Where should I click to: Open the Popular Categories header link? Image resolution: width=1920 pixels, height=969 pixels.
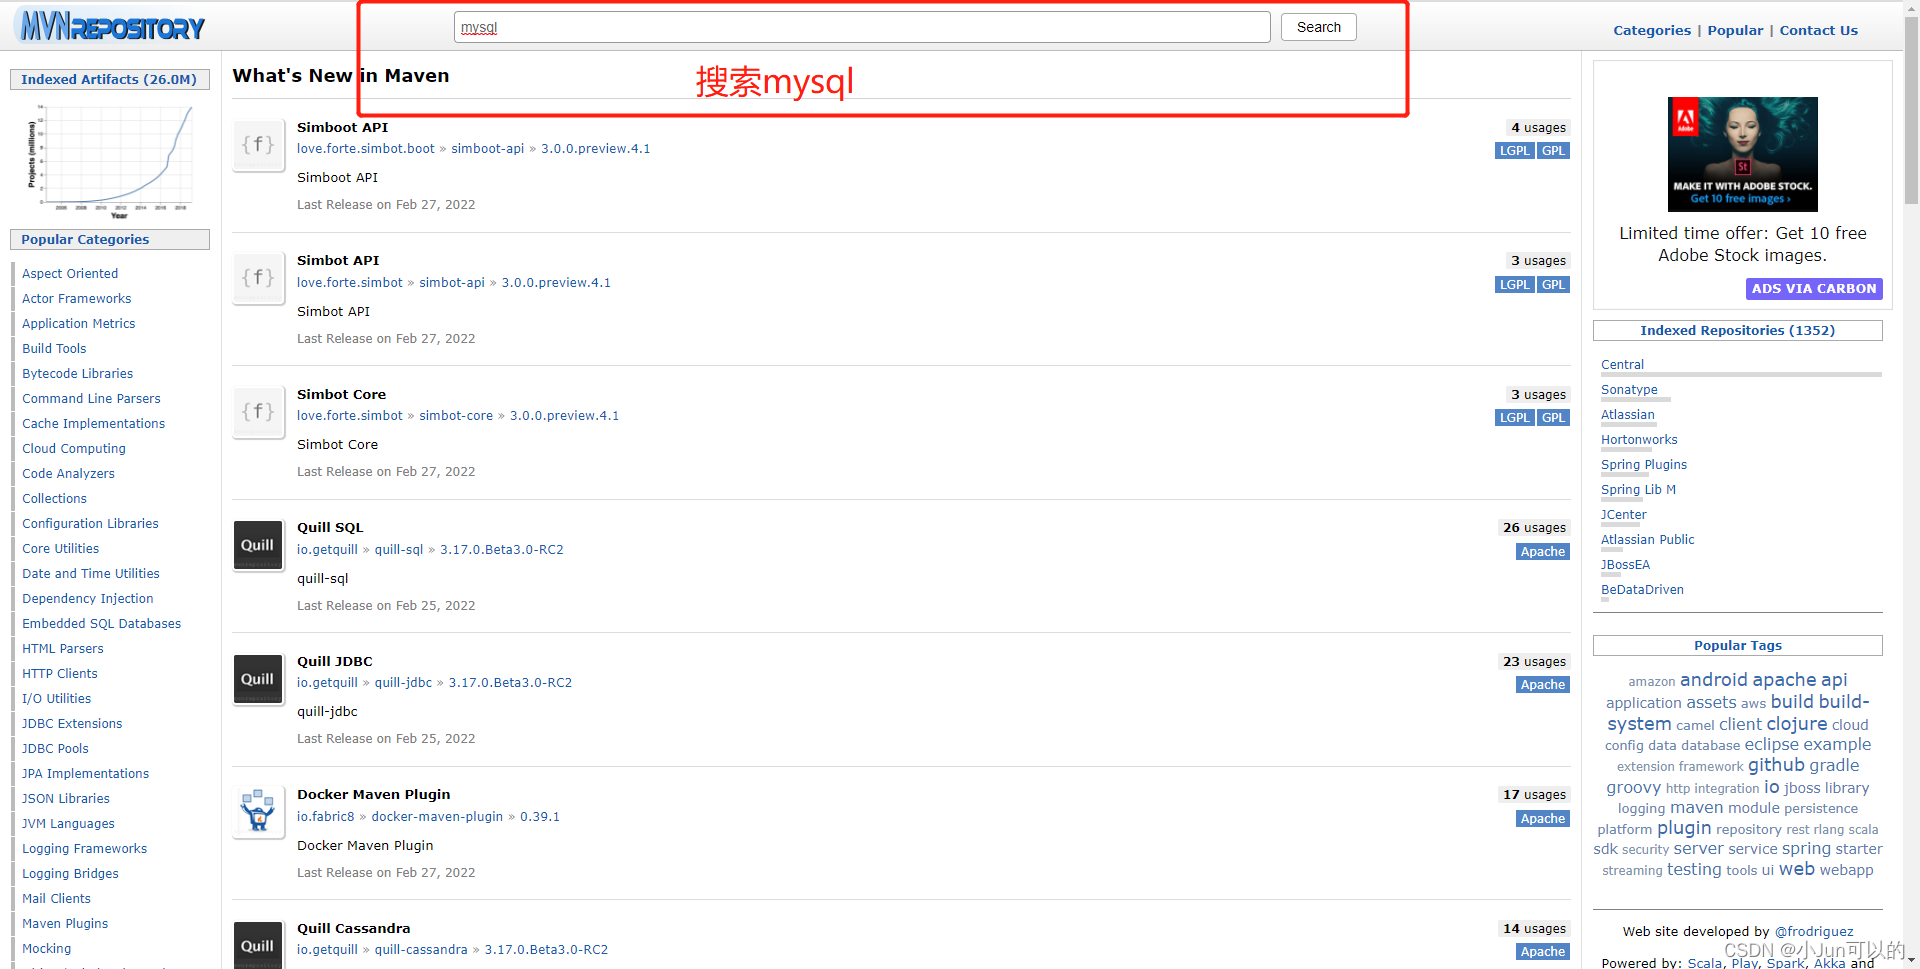pos(85,239)
